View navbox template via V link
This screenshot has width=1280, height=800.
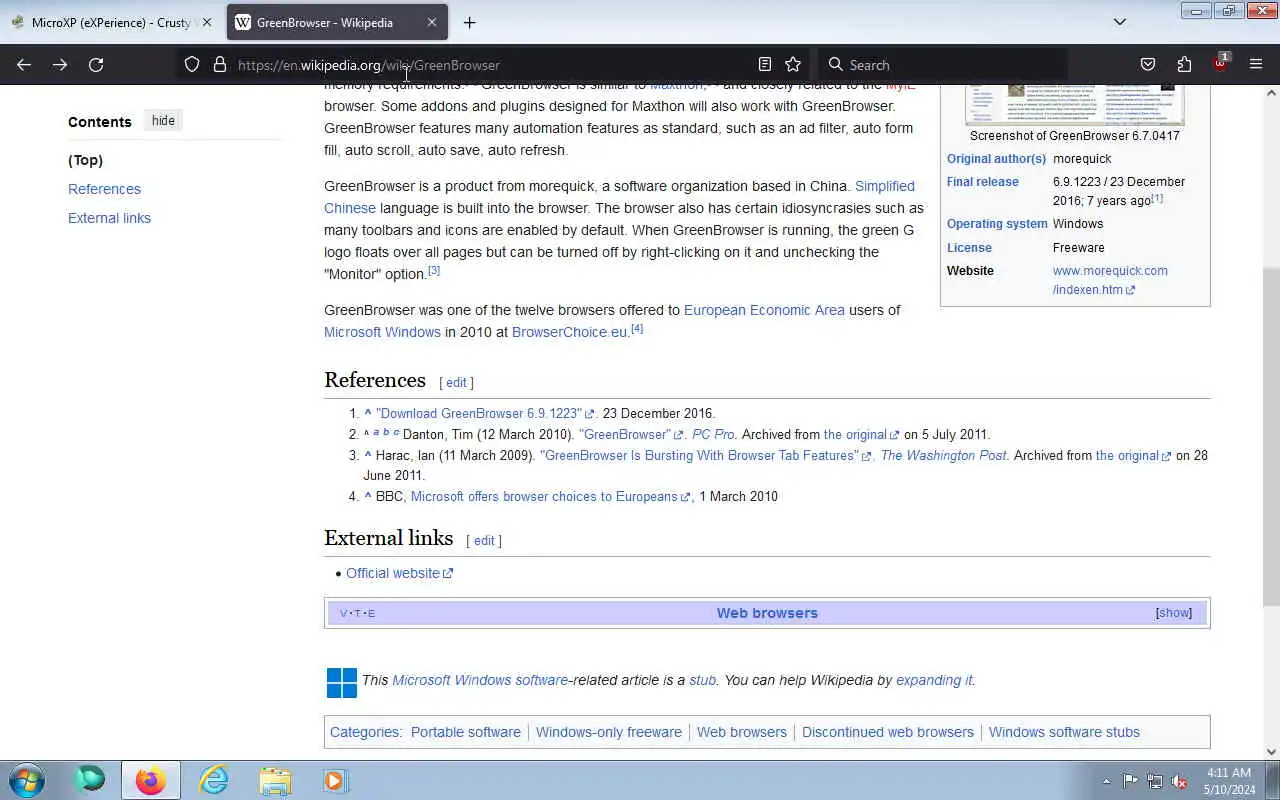[343, 614]
